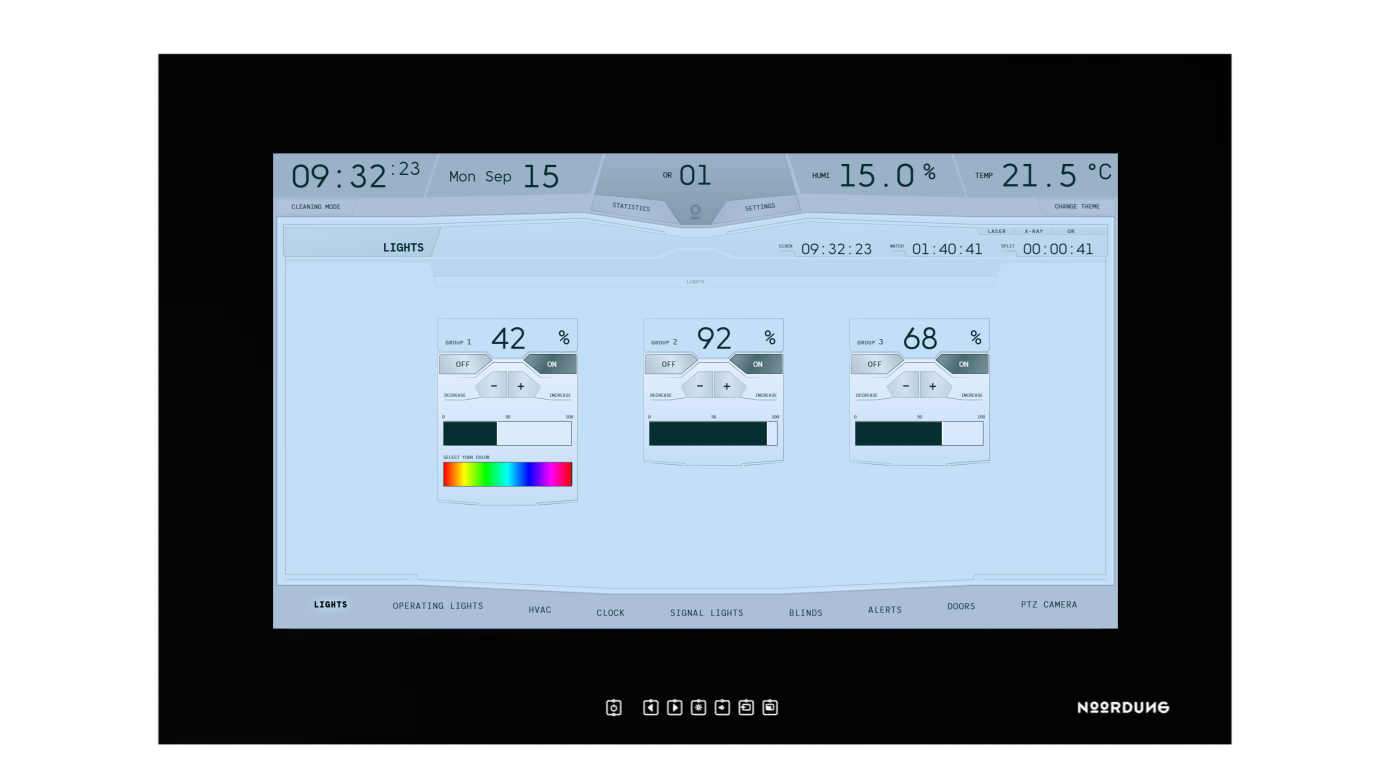Click the rightmost window icon in bottom toolbar
This screenshot has height=782, width=1391.
click(770, 708)
